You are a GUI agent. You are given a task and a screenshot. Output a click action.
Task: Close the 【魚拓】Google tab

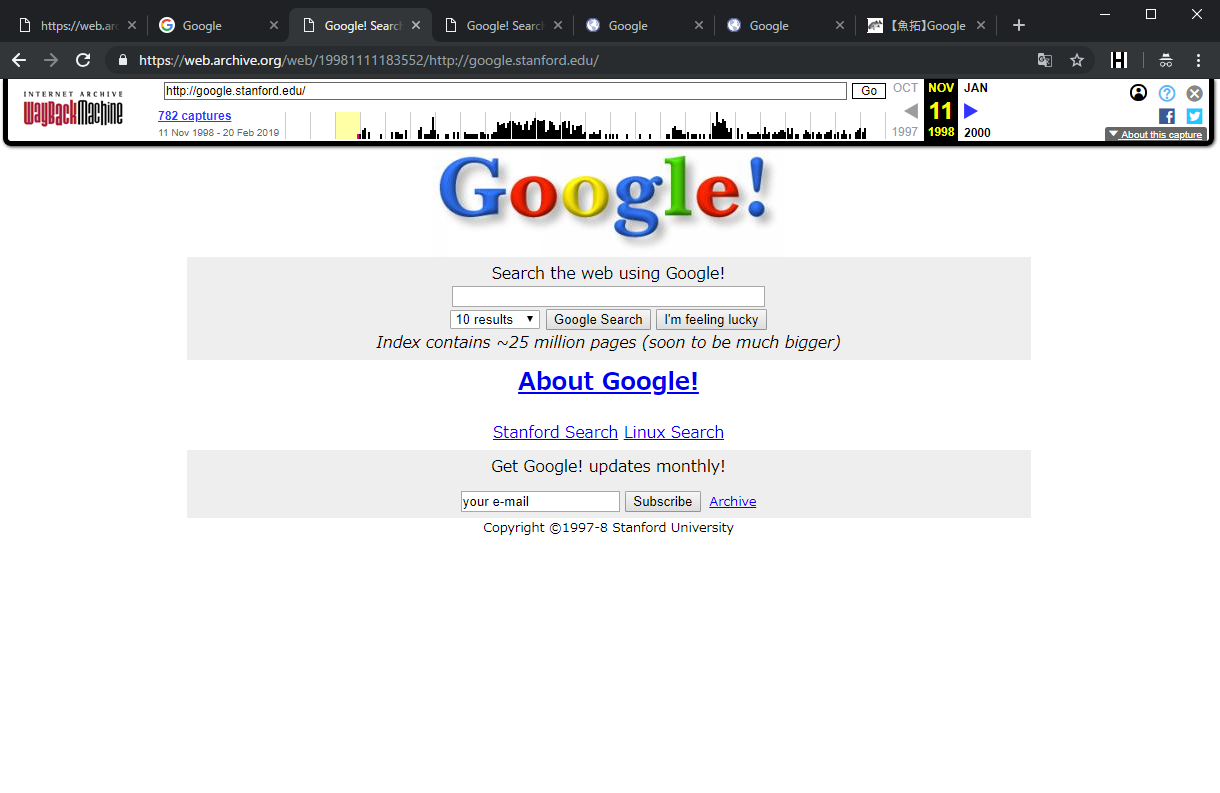tap(981, 26)
